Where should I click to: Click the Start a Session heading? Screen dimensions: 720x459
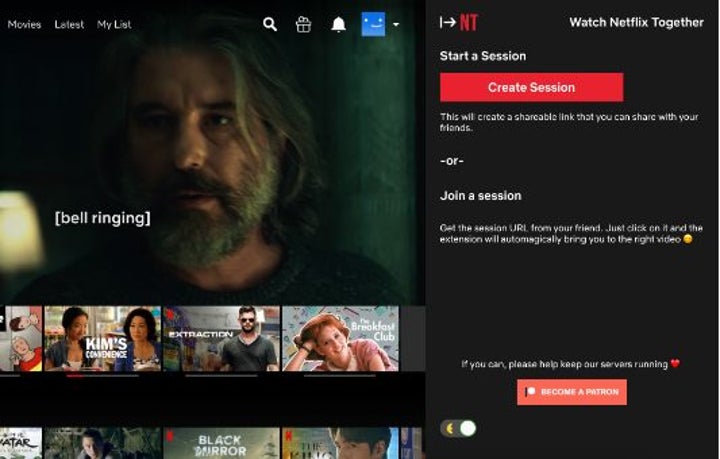point(483,56)
